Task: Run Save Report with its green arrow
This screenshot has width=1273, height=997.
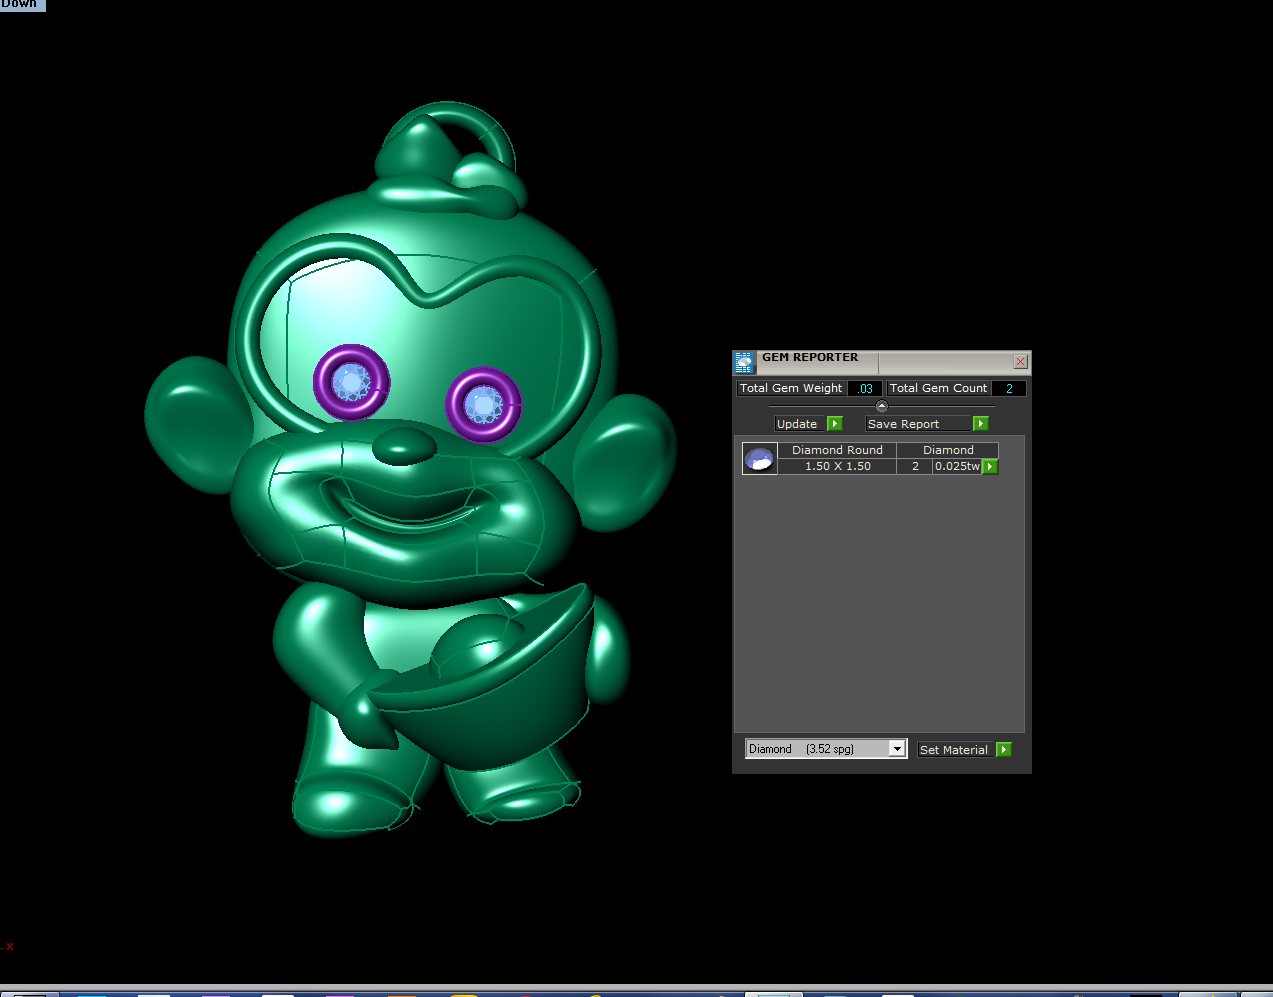Action: [x=980, y=424]
